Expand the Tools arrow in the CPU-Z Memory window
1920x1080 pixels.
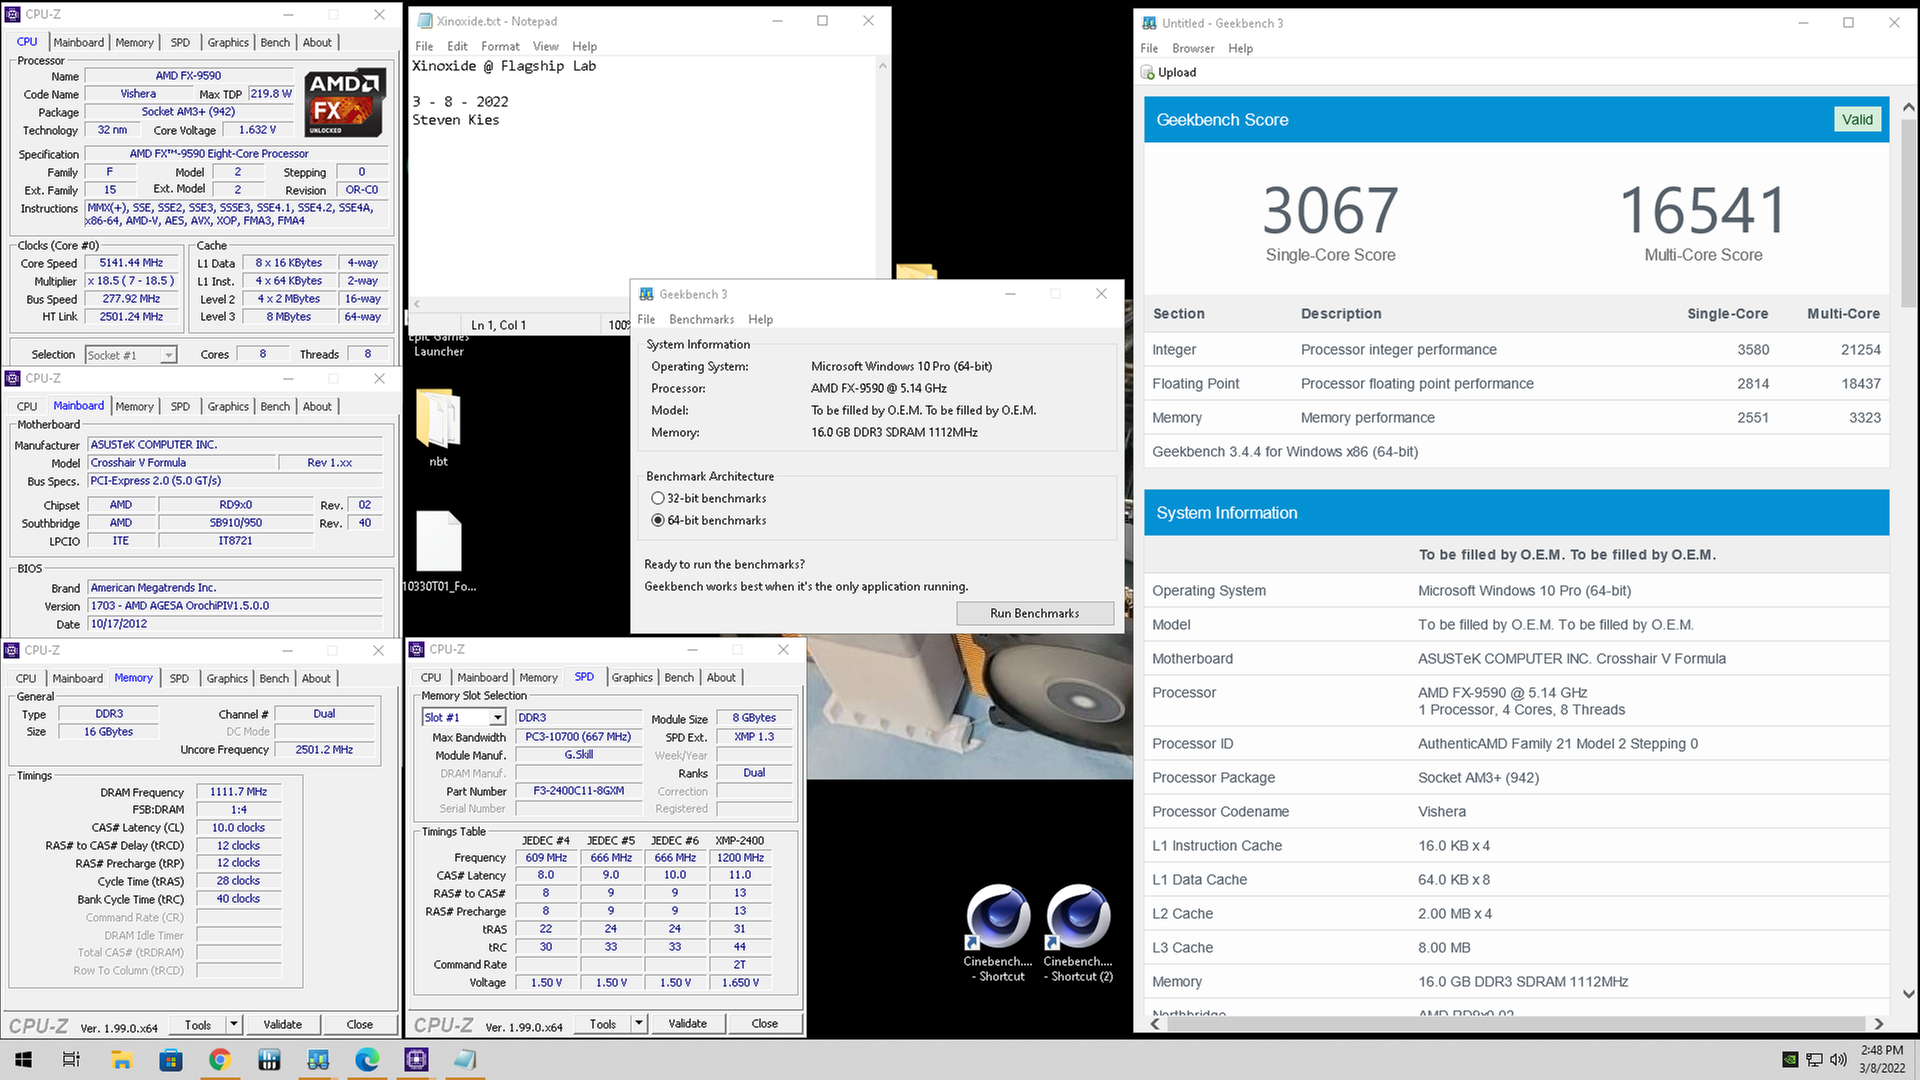point(233,1024)
